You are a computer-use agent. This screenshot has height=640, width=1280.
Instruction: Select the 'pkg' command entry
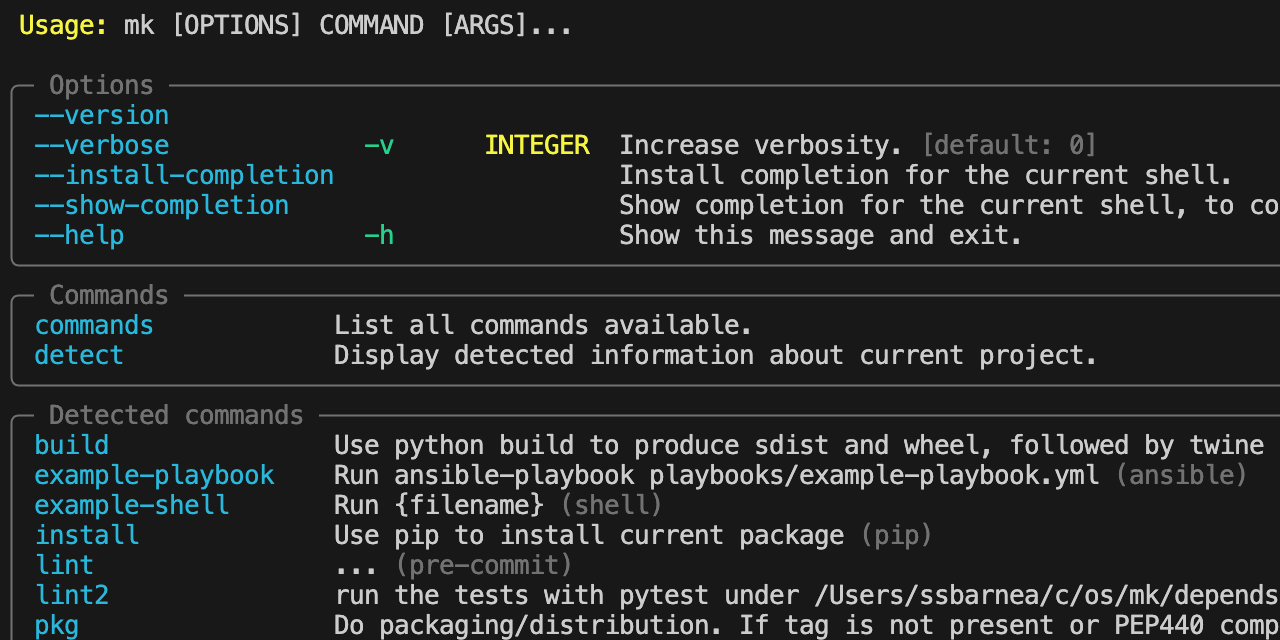point(57,625)
